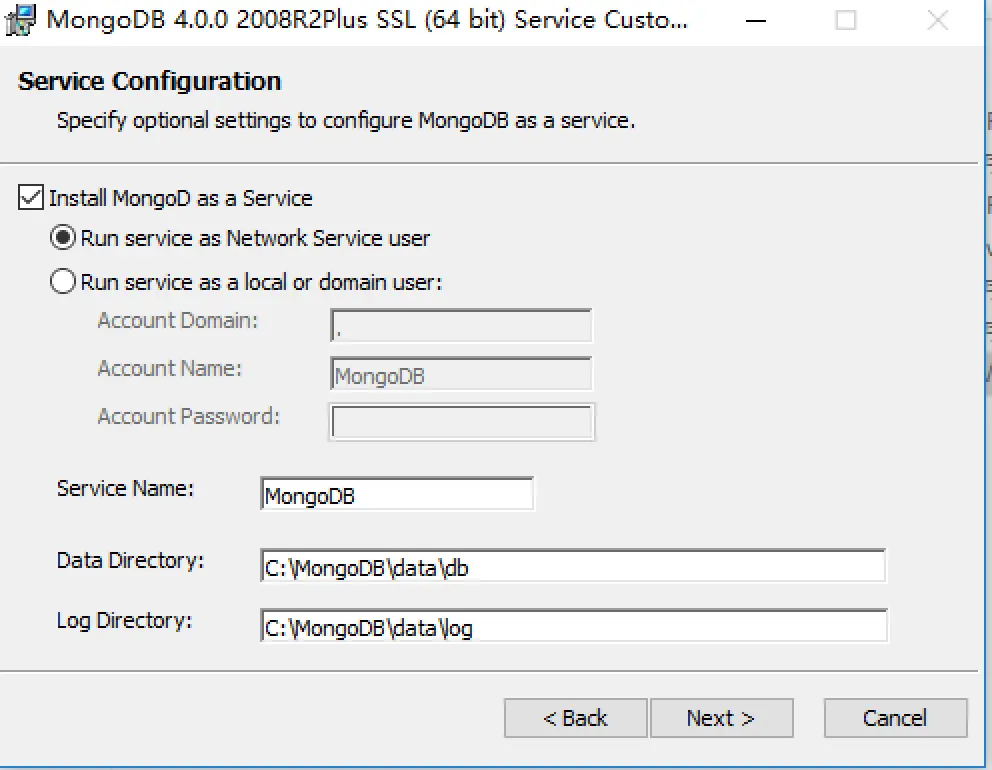Click the Account Name field
This screenshot has height=770, width=992.
[461, 374]
